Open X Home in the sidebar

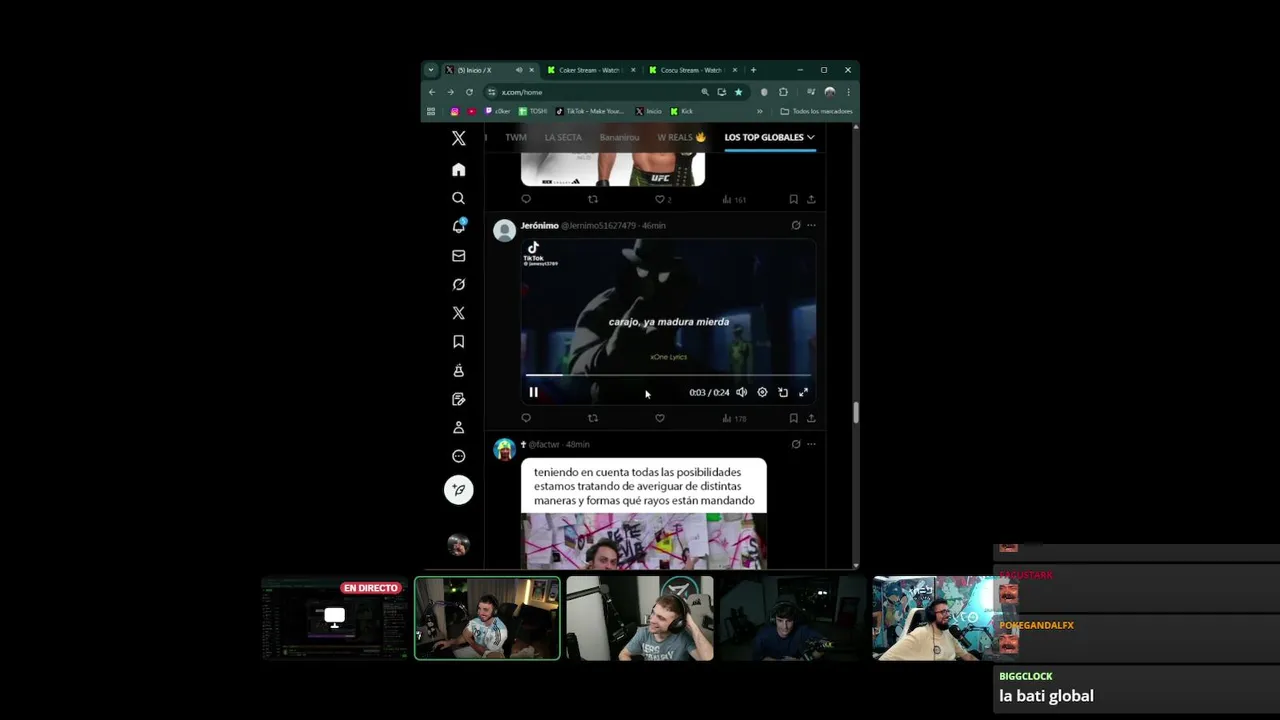[458, 170]
